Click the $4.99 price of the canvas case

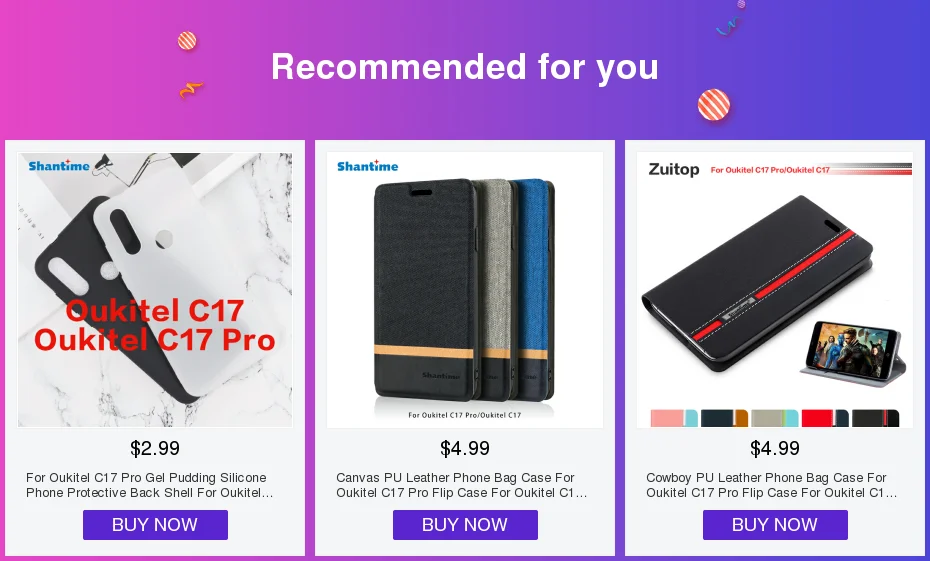click(x=465, y=448)
